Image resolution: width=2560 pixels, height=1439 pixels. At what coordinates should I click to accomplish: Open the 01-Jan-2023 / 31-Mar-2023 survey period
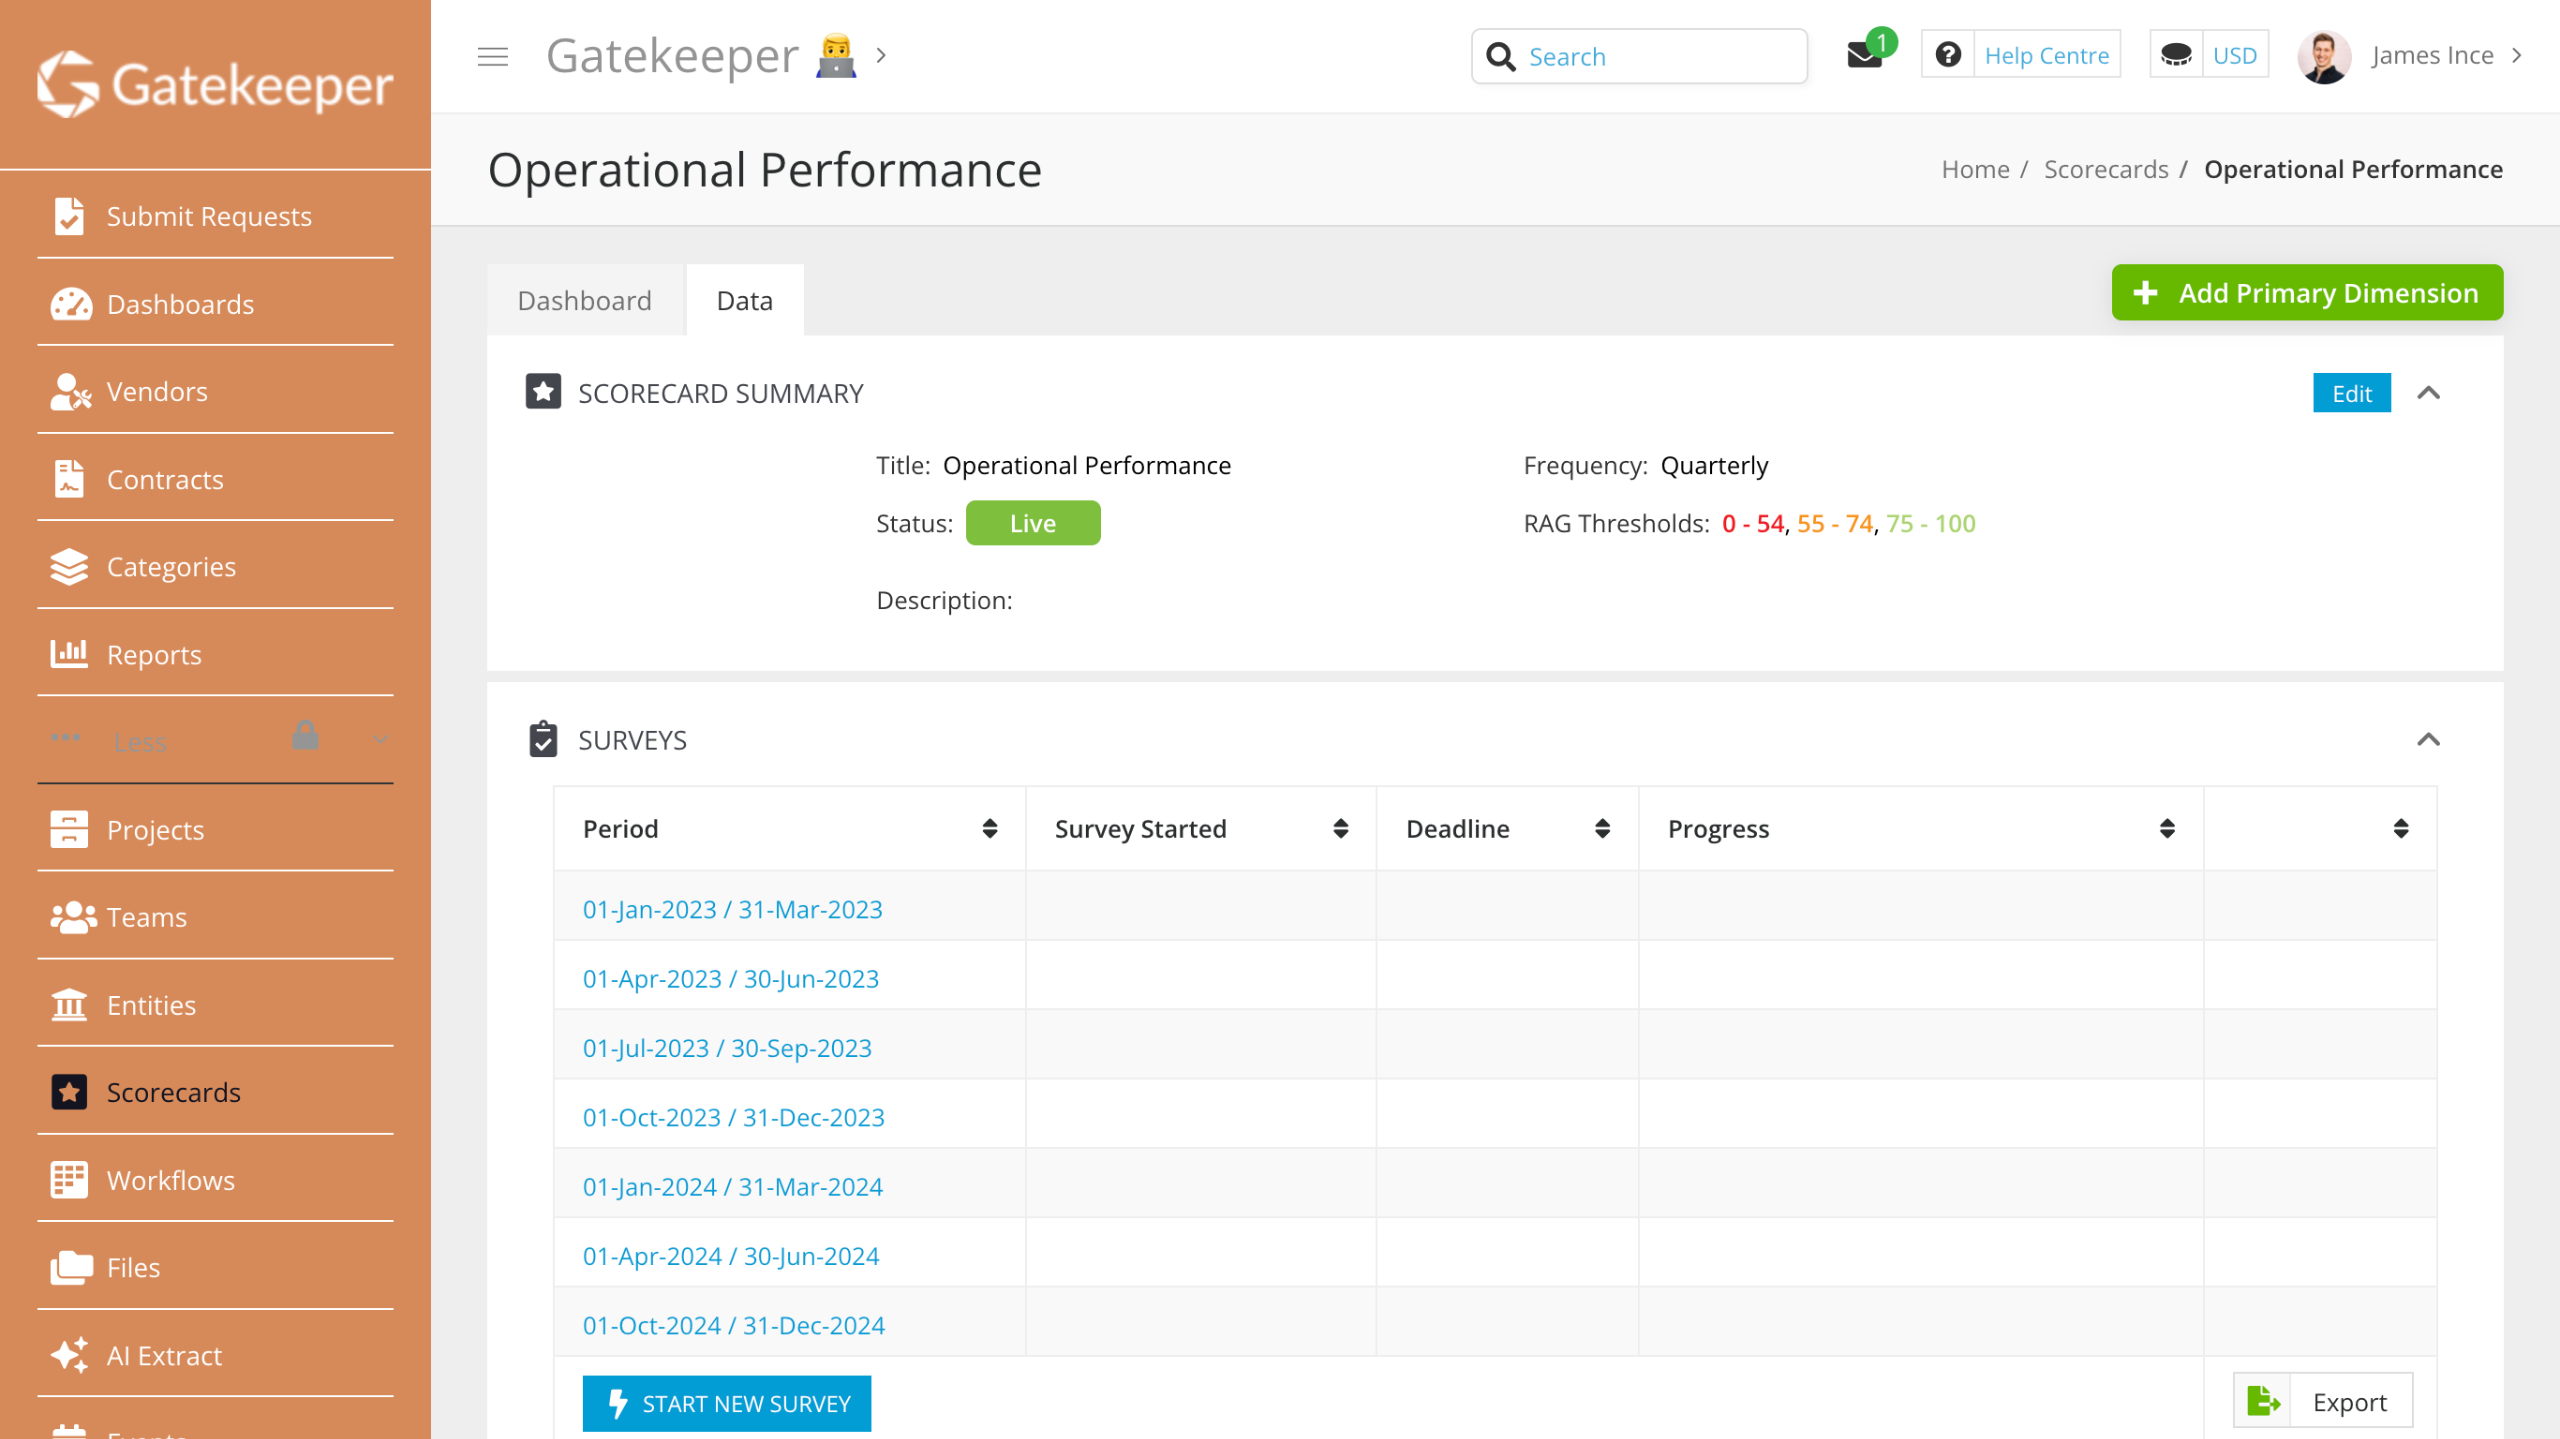[732, 909]
